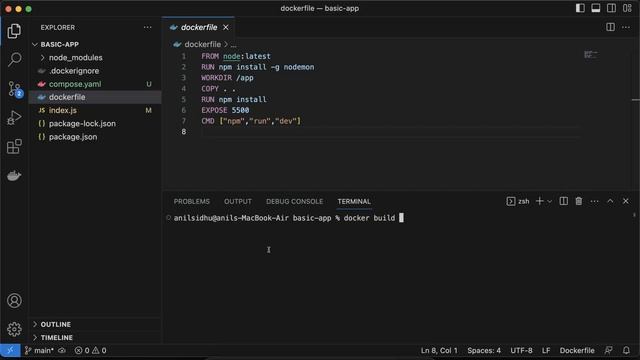The height and width of the screenshot is (360, 640).
Task: Change end of line sequence LF
Action: point(546,351)
